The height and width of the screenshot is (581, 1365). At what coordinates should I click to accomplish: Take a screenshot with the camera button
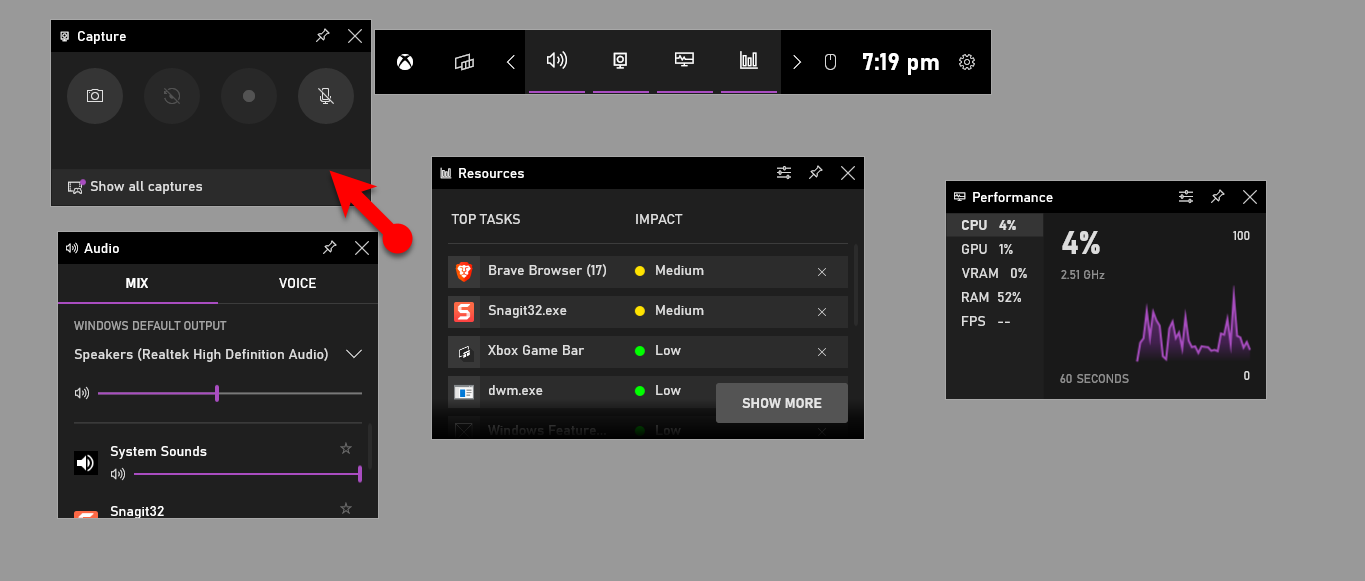(x=95, y=96)
